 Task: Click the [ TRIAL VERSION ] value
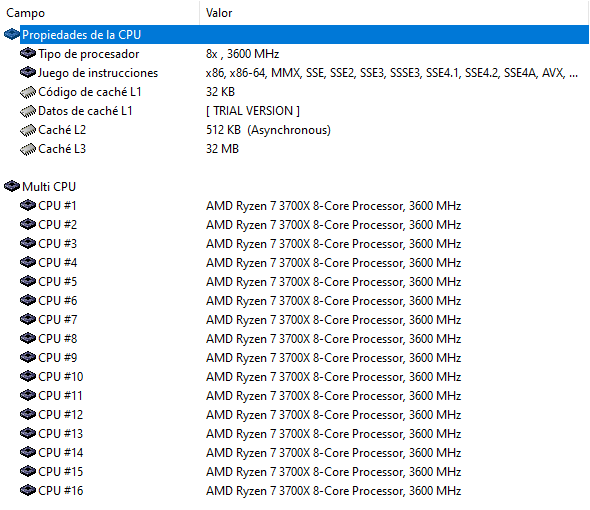(x=253, y=111)
